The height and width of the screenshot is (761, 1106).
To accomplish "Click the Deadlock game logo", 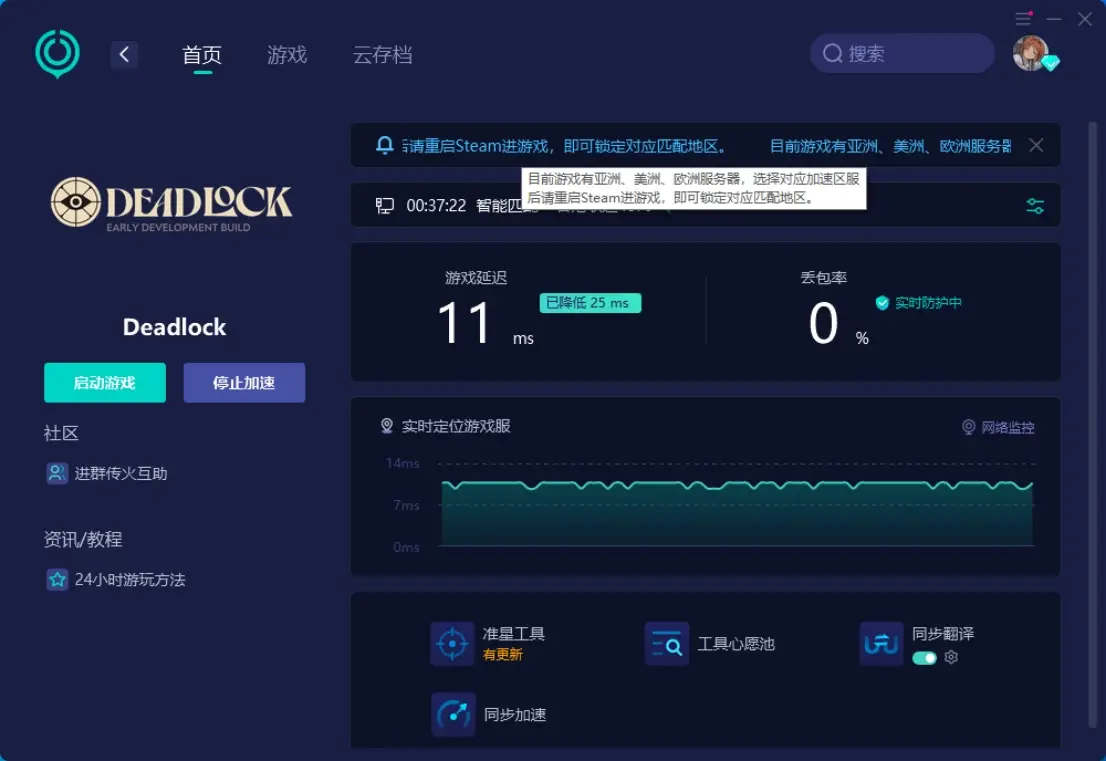I will tap(171, 204).
